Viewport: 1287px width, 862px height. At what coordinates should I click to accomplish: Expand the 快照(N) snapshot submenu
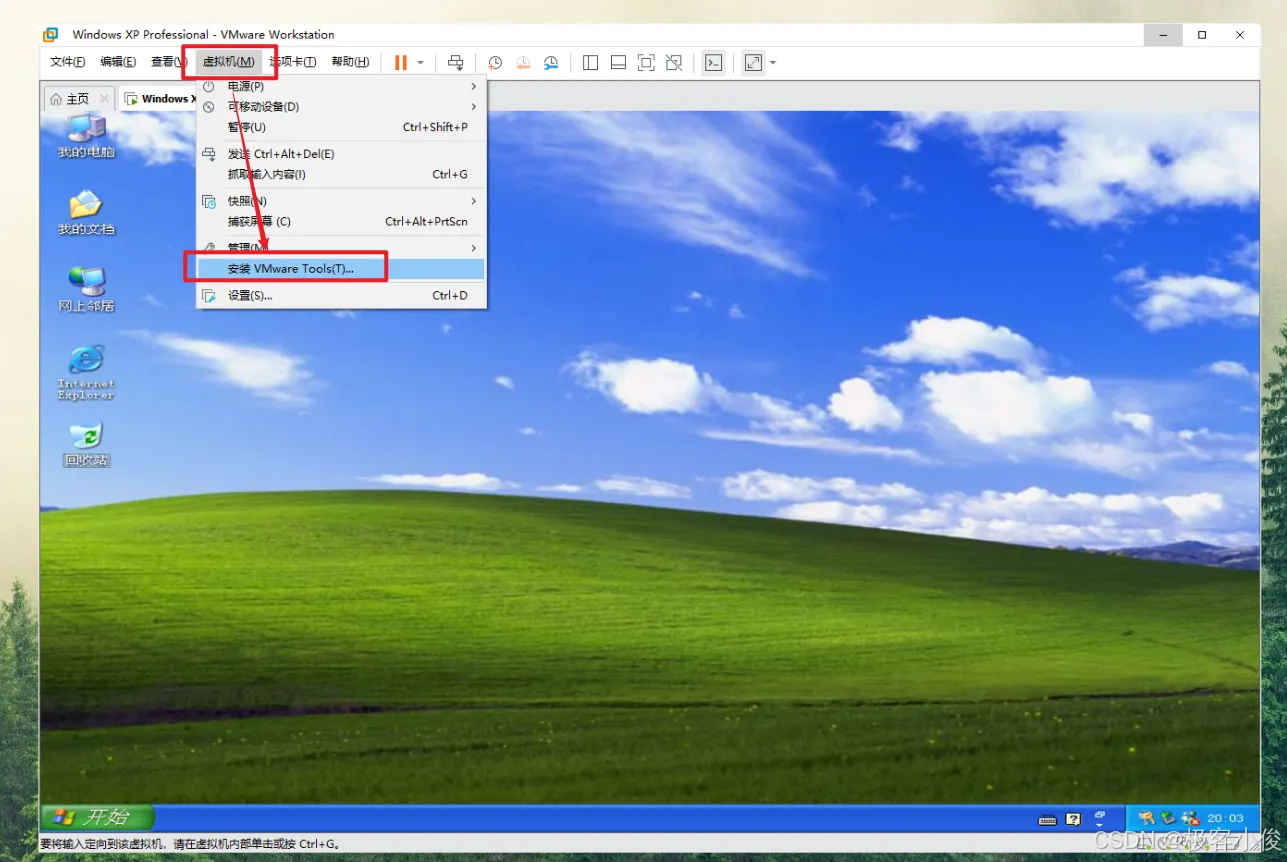point(341,201)
